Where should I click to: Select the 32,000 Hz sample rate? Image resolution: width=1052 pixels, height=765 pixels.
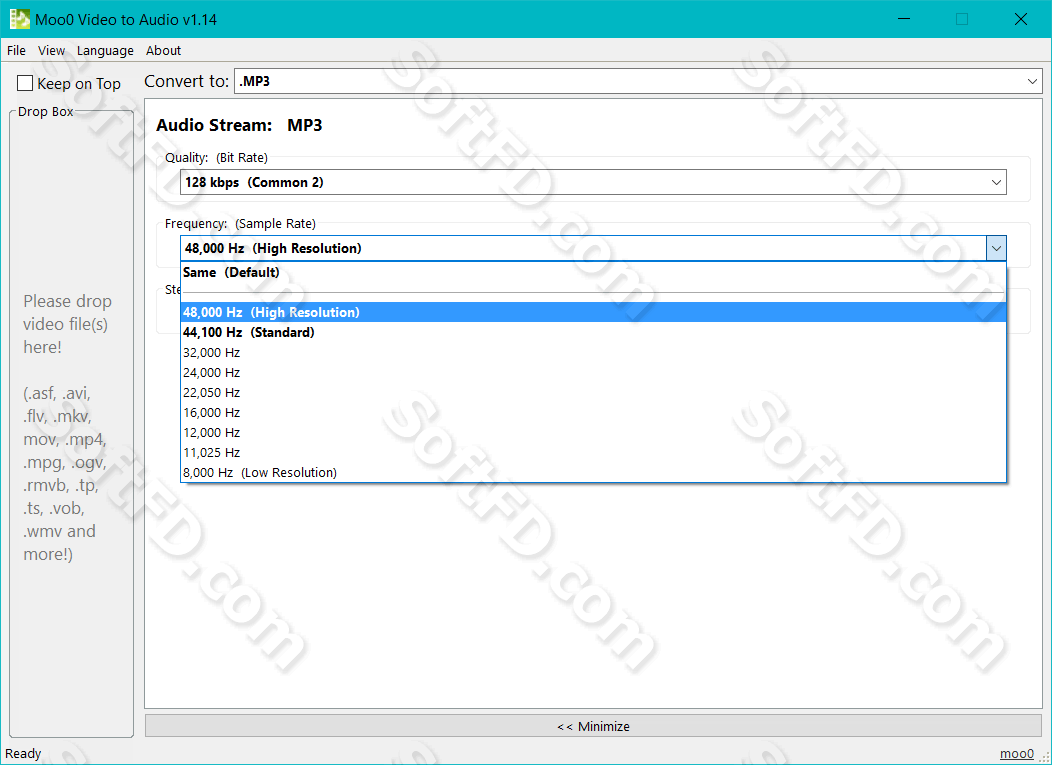pos(593,352)
